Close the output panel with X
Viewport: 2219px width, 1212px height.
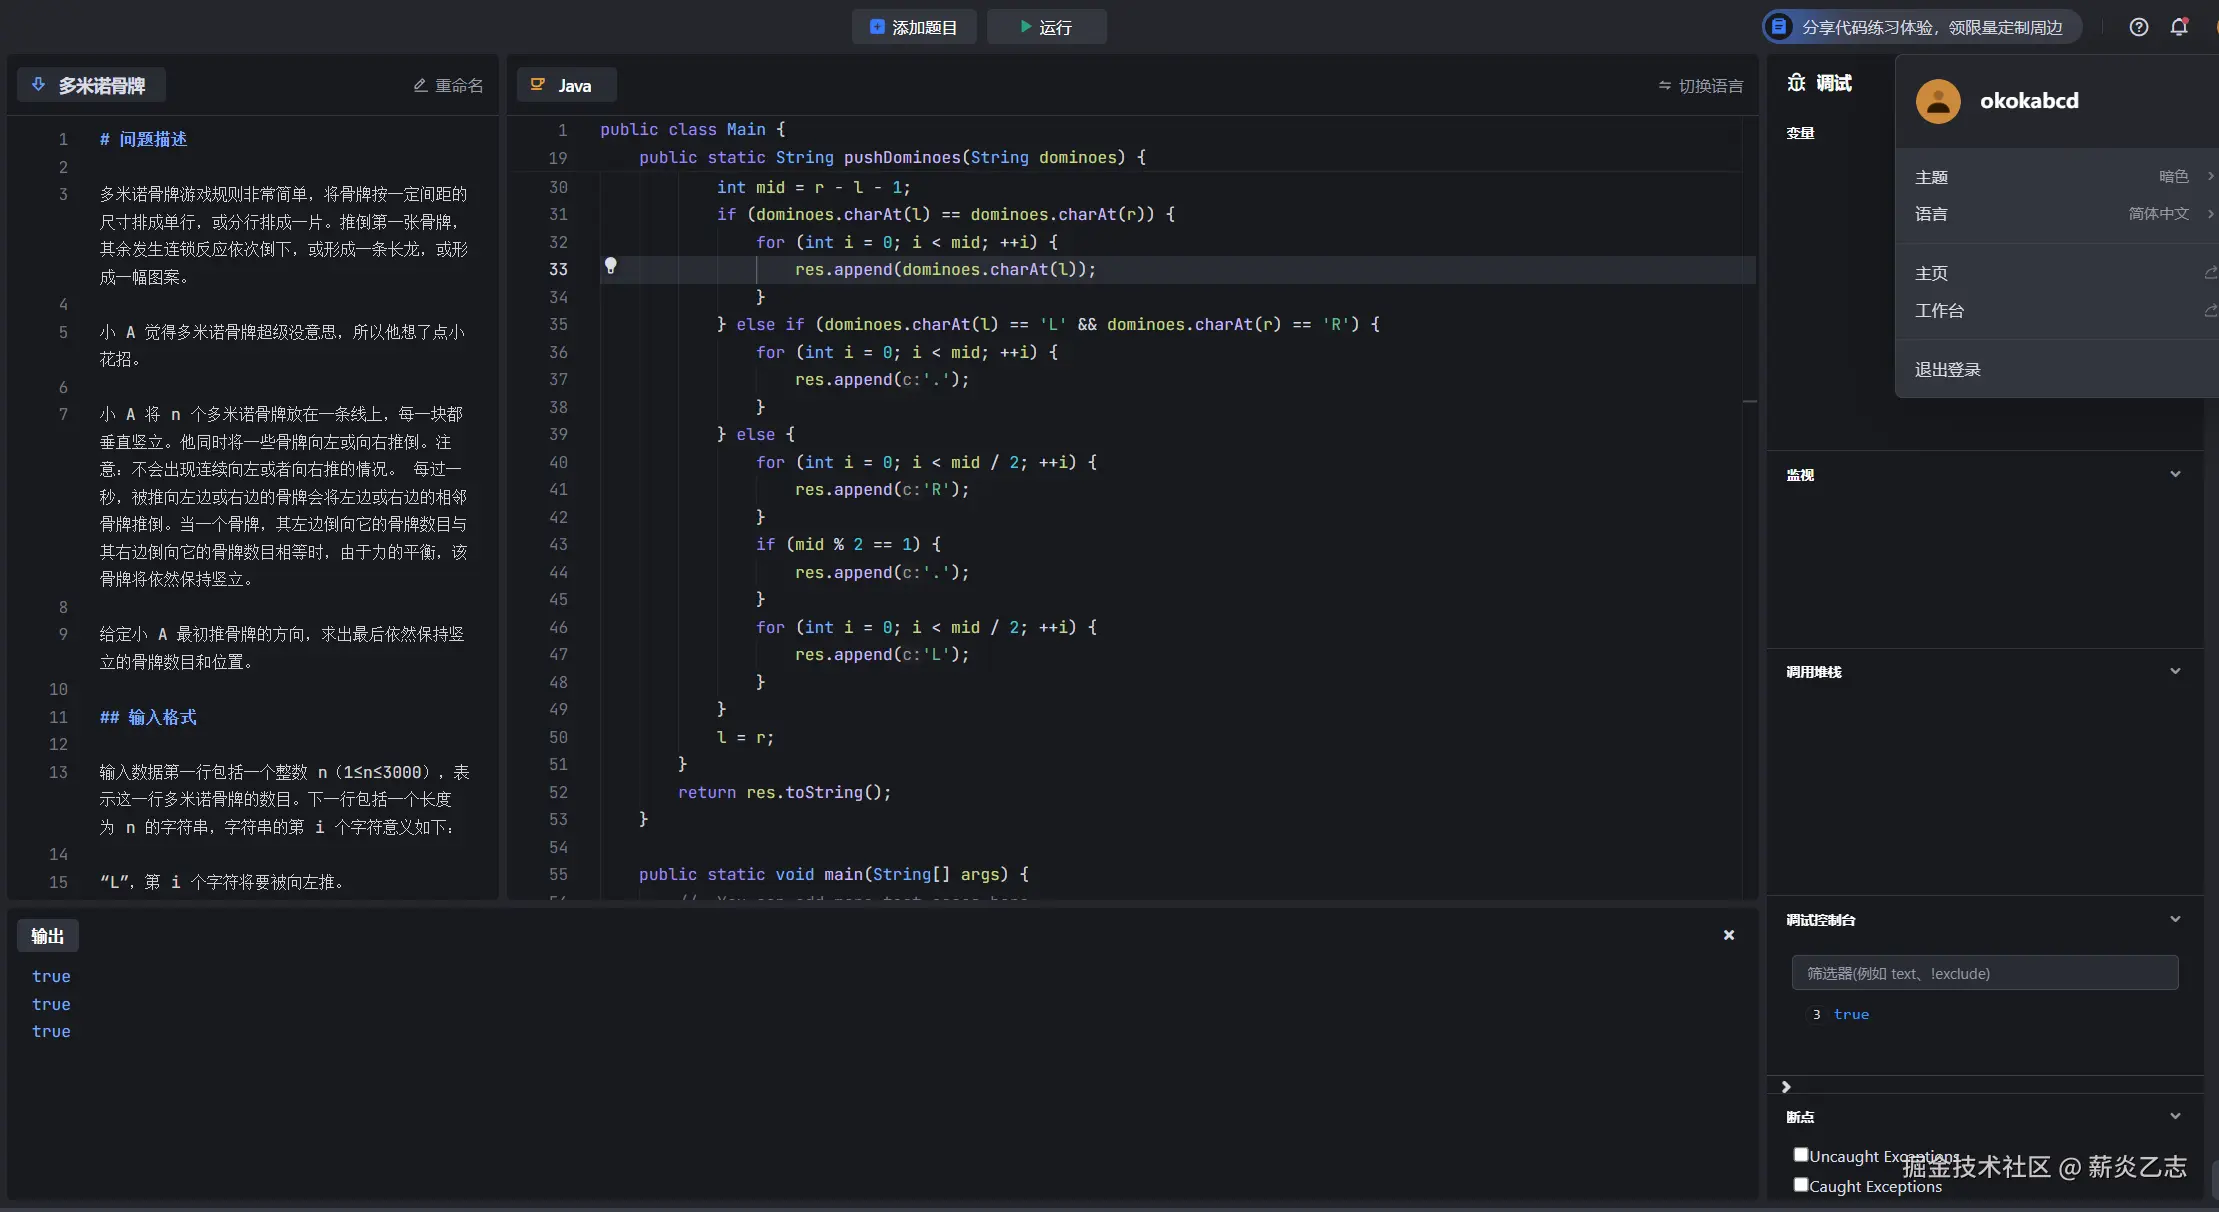click(x=1728, y=935)
